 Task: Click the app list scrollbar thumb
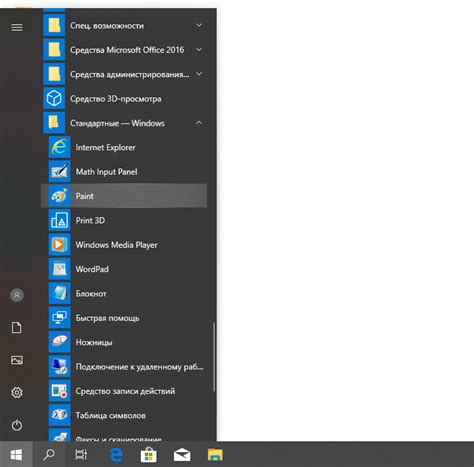214,357
